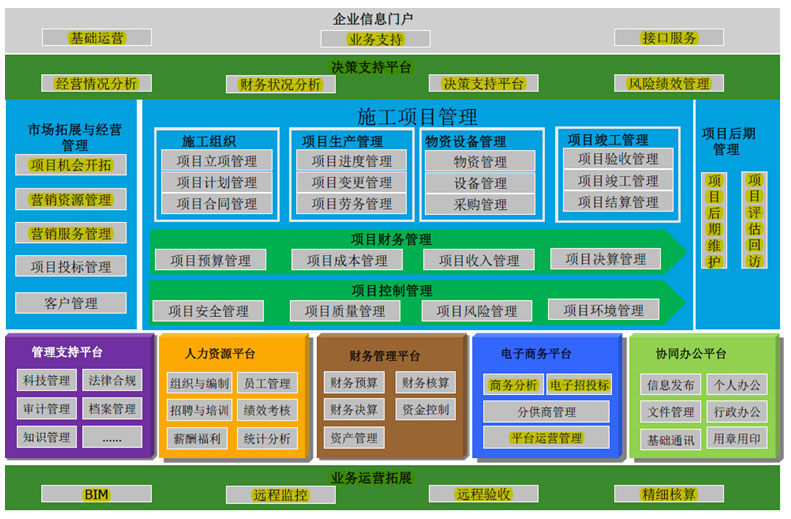Select 资金控制 in 财务管理平台
This screenshot has height=519, width=791.
[x=425, y=410]
